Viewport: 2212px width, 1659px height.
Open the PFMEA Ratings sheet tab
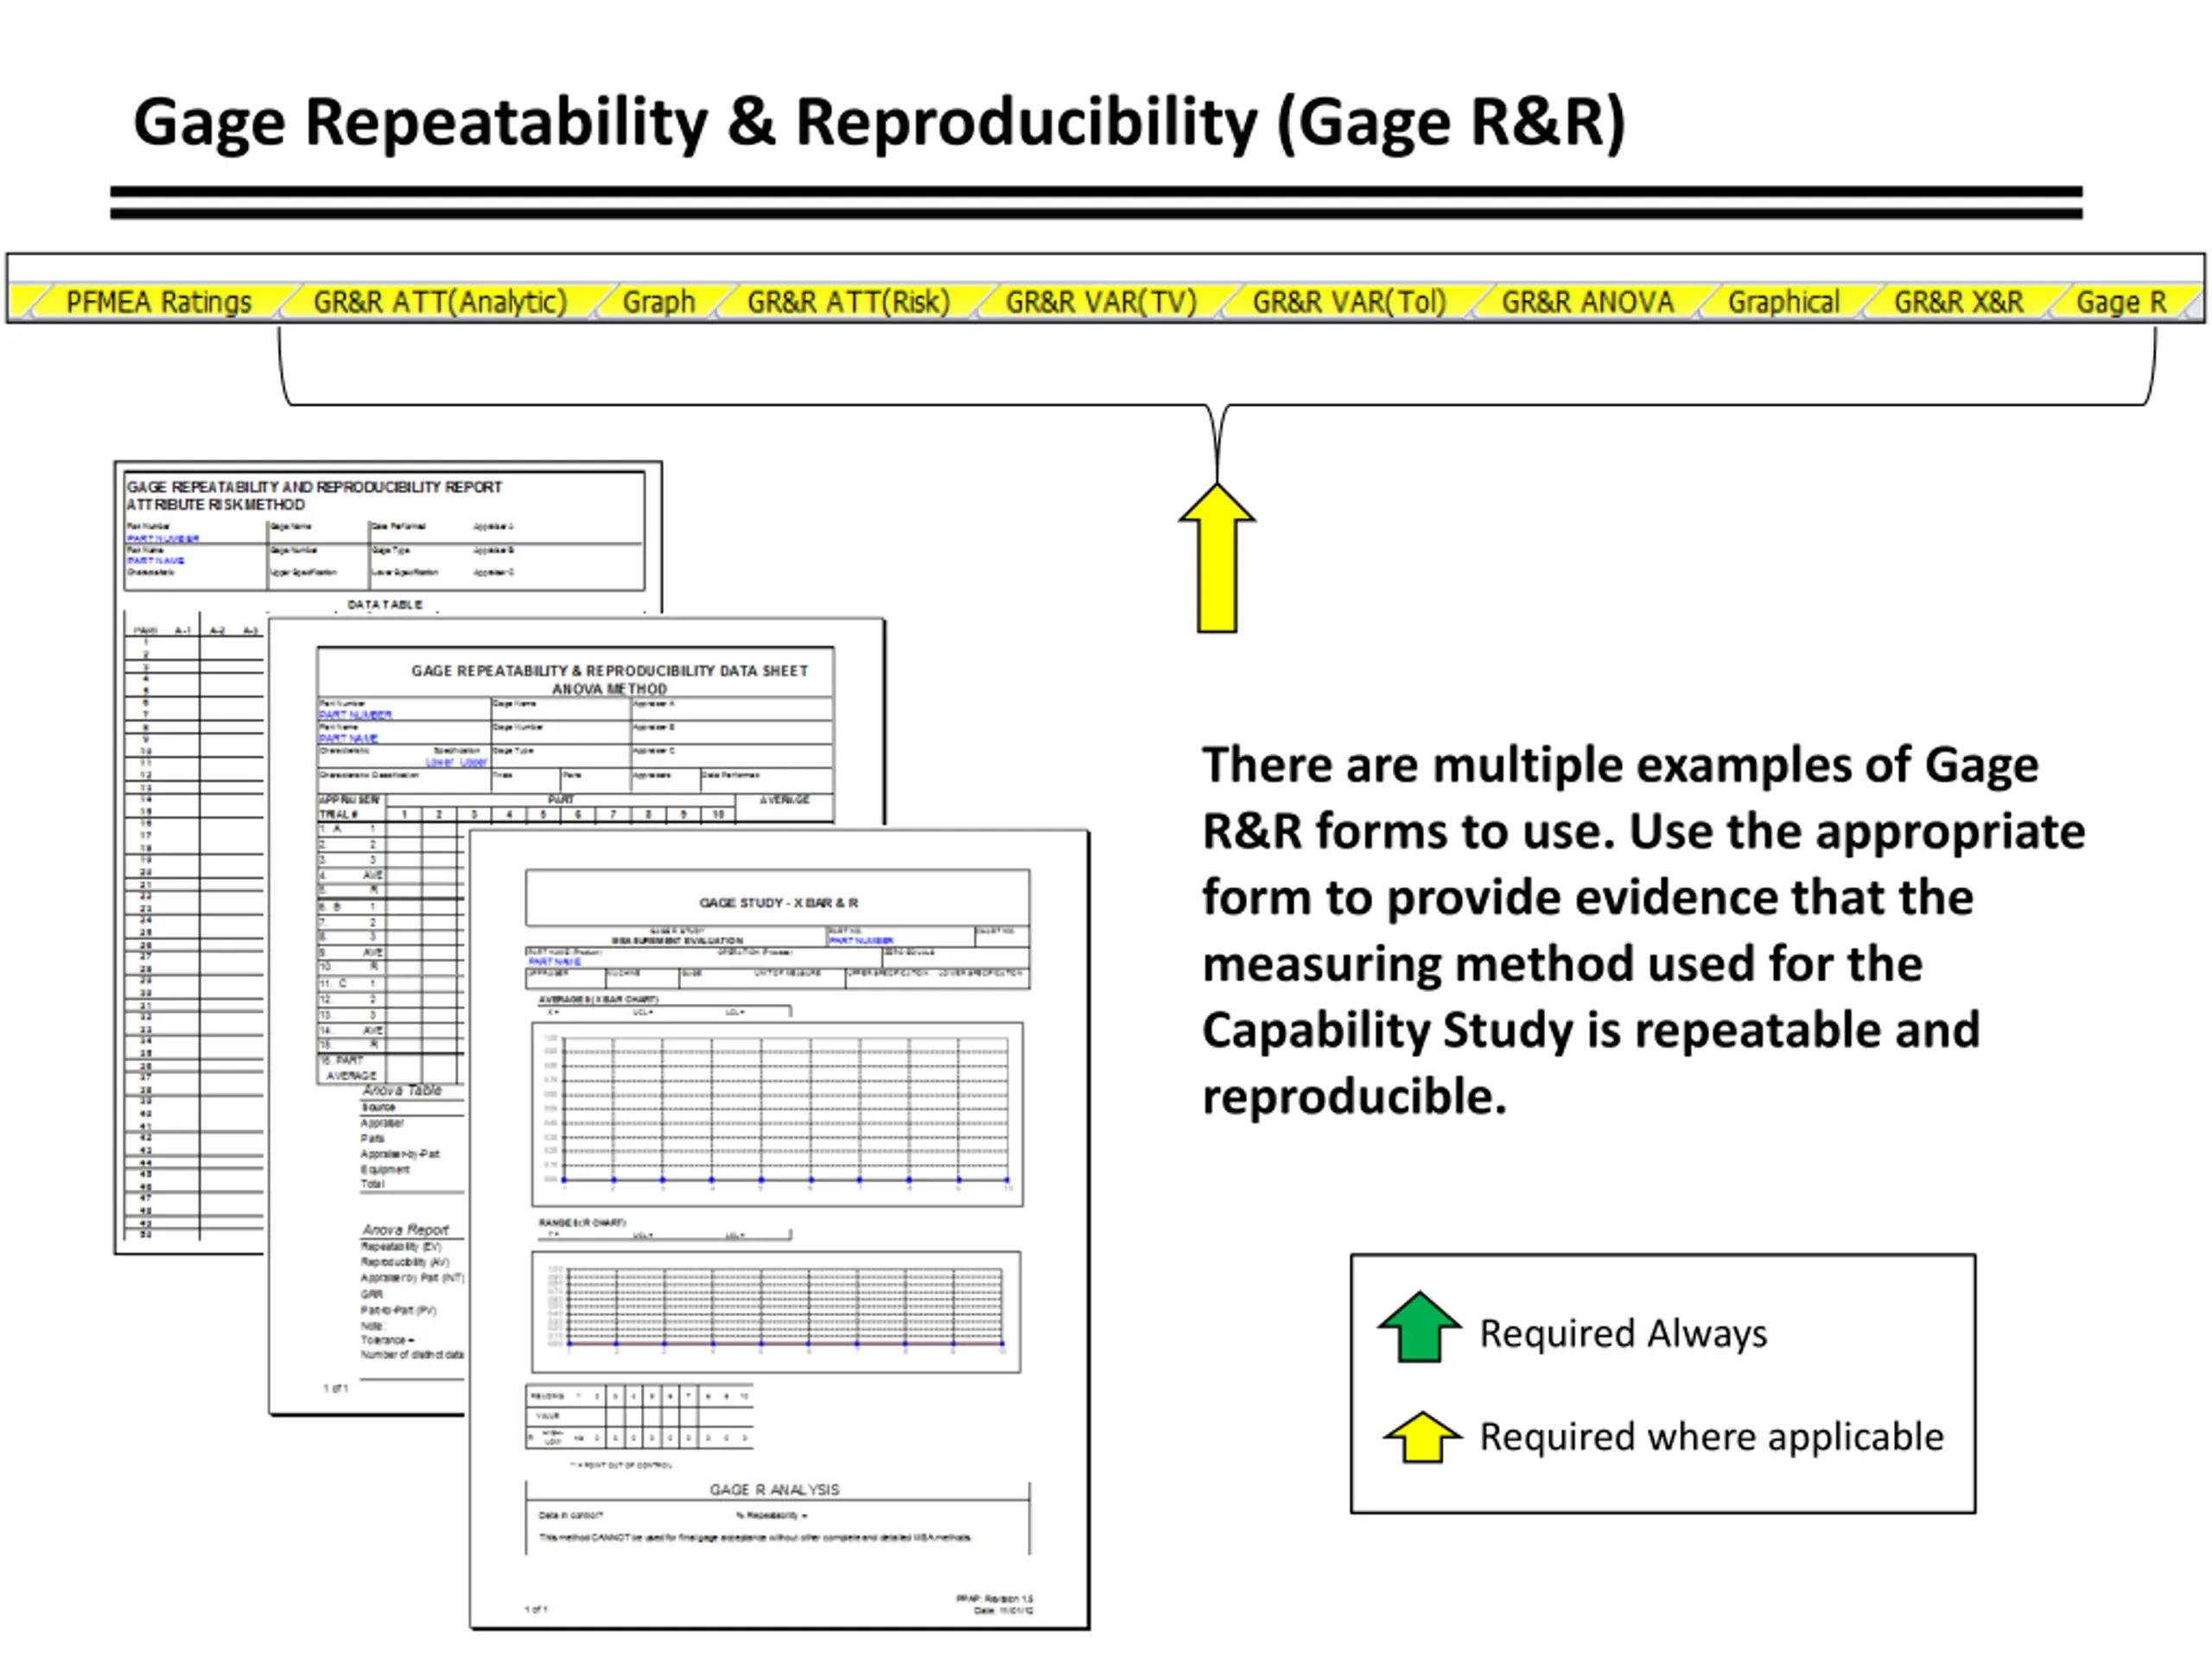[x=158, y=302]
